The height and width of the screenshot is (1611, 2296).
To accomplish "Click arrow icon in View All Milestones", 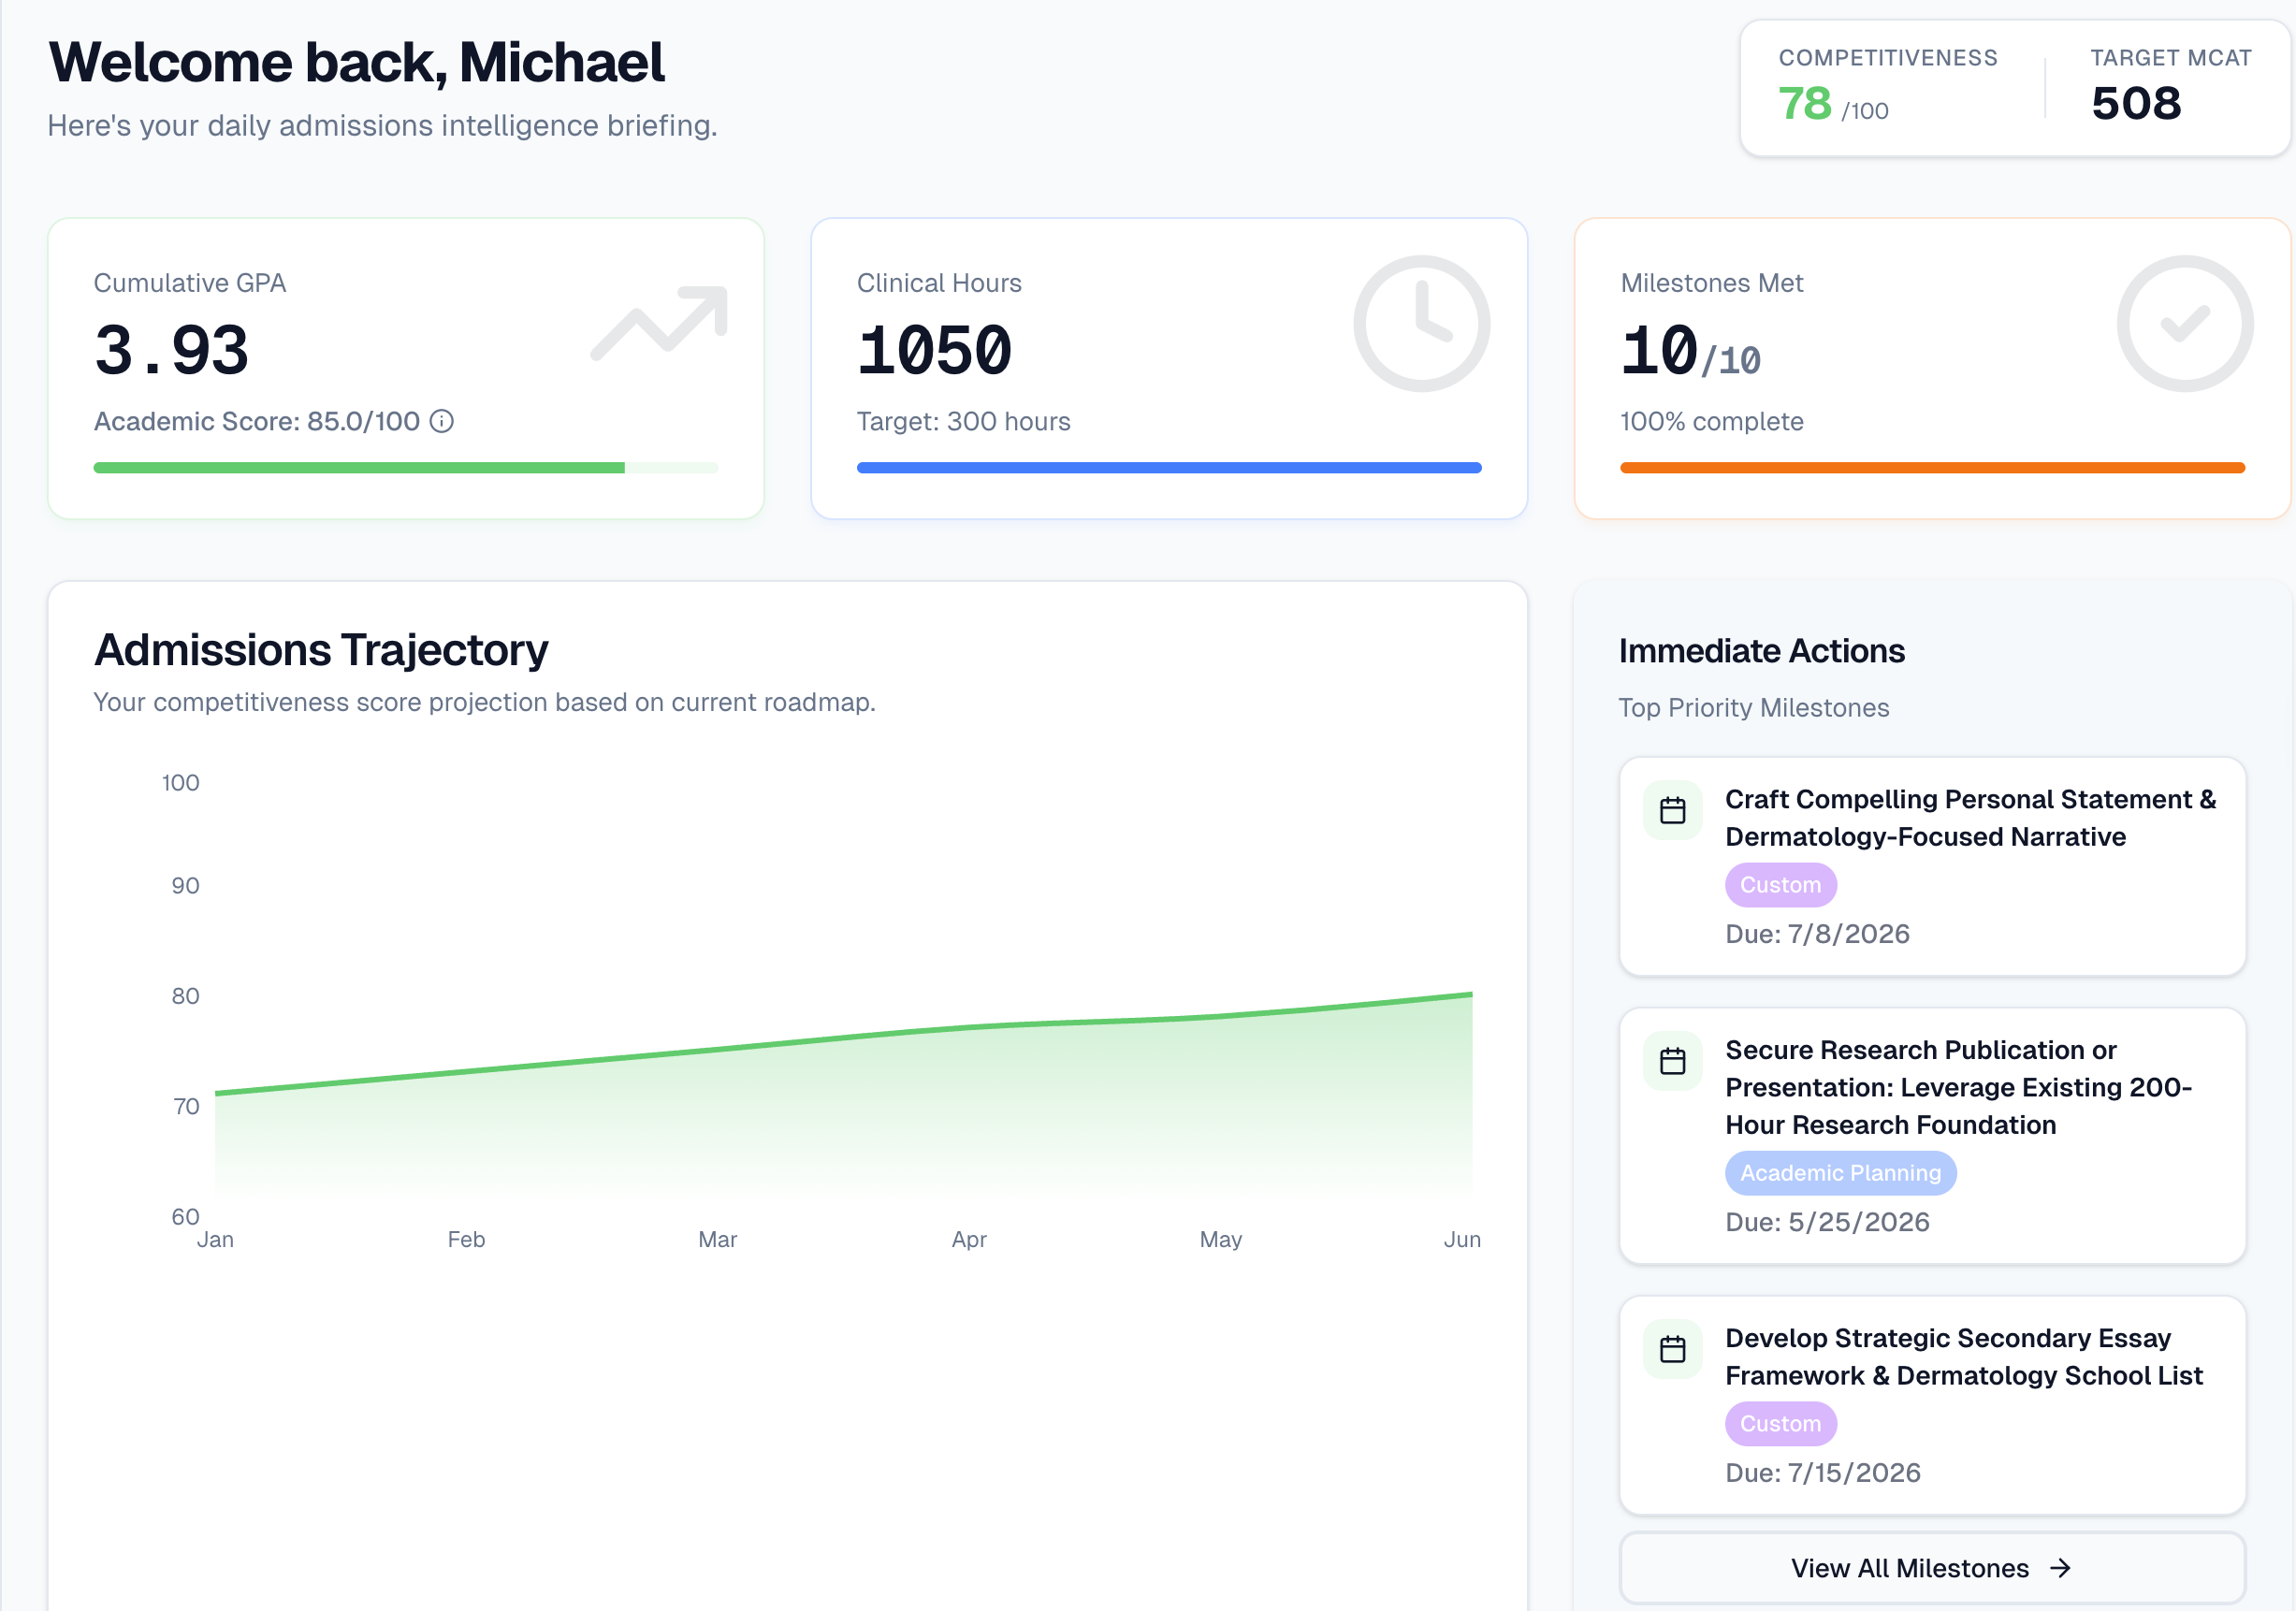I will (2060, 1568).
